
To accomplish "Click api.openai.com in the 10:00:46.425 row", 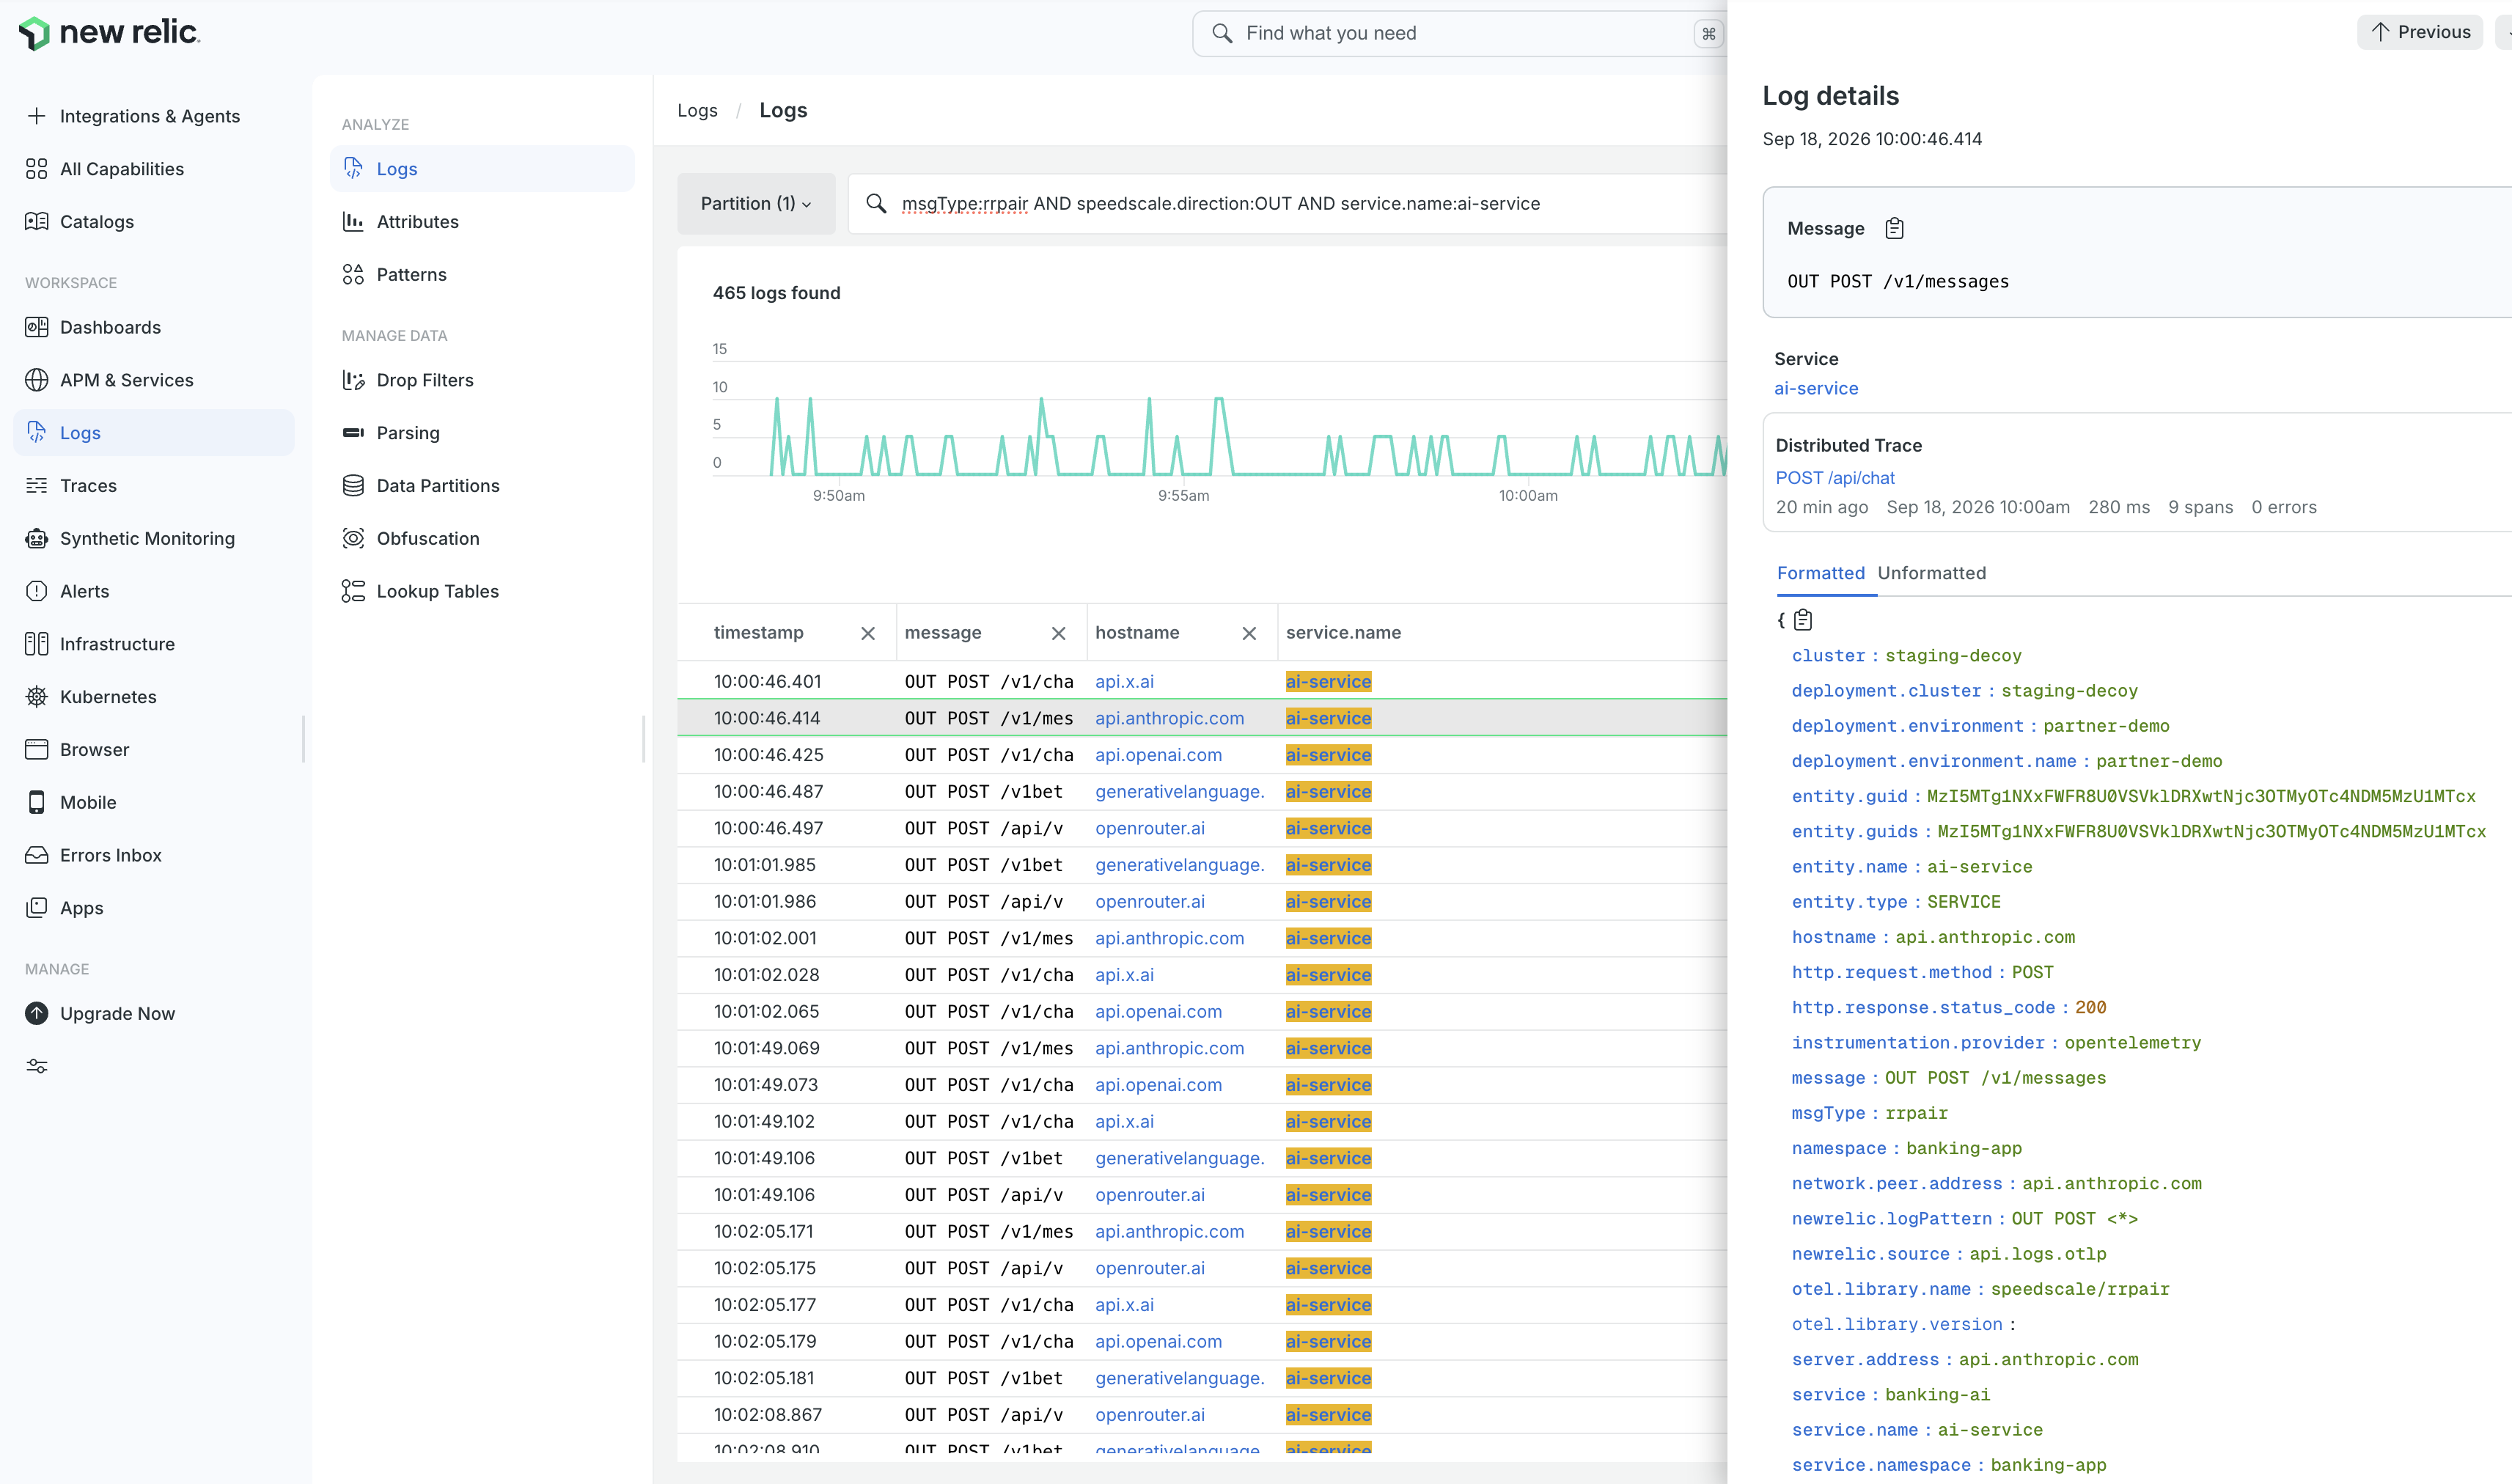I will tap(1158, 755).
